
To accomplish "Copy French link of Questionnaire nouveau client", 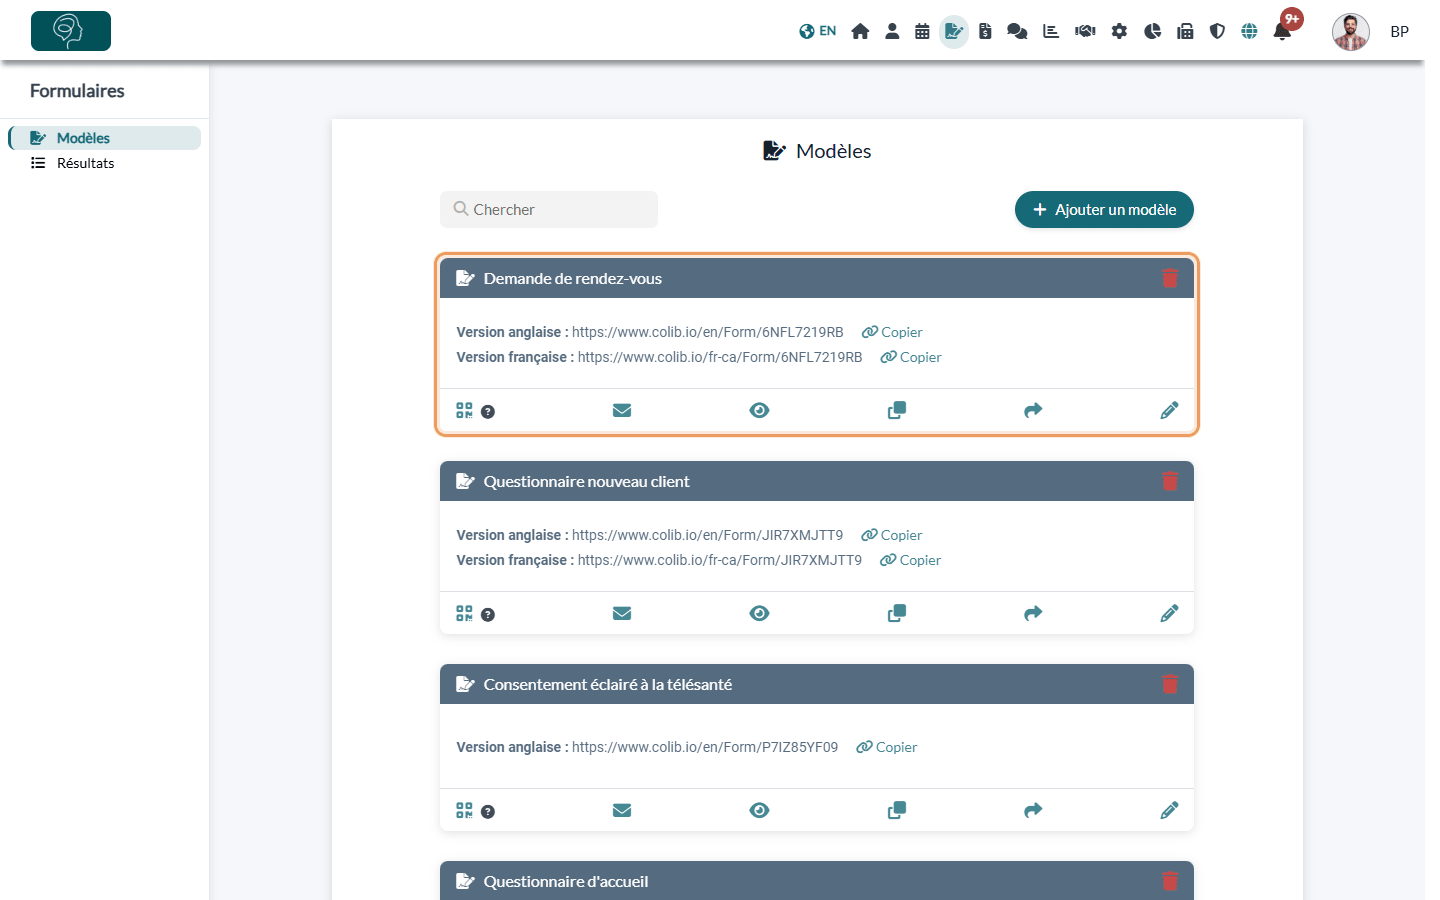I will tap(911, 560).
